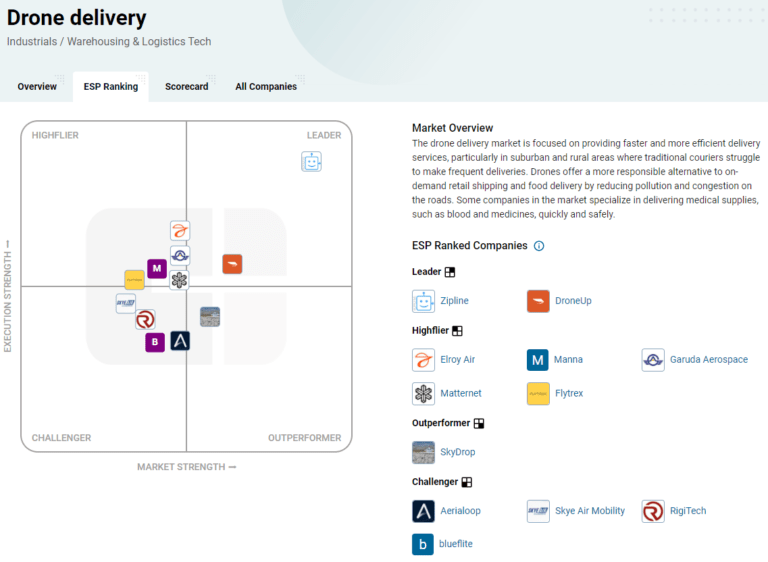The width and height of the screenshot is (768, 562).
Task: Click the Zipline robot icon in the Leader quadrant
Action: (x=311, y=162)
